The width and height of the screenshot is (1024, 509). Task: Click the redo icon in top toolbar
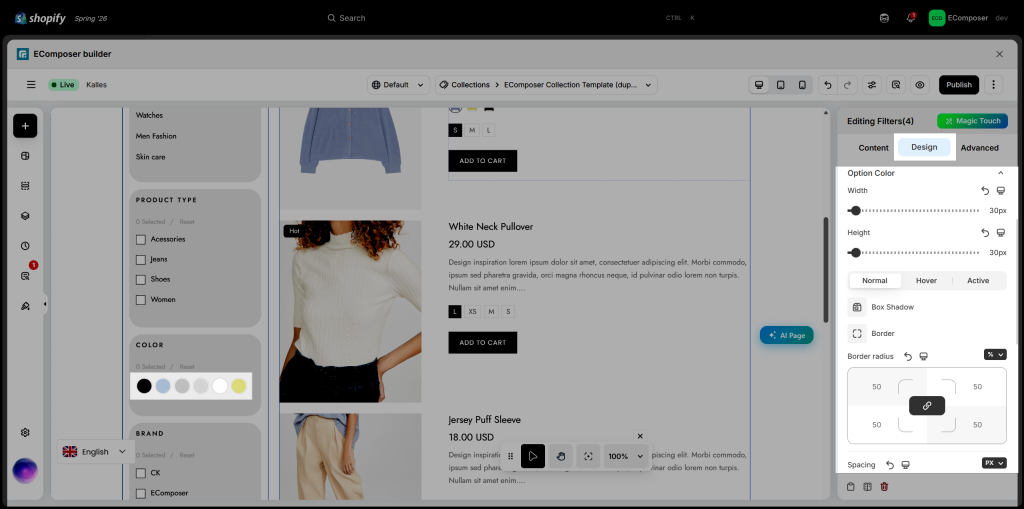pyautogui.click(x=848, y=85)
